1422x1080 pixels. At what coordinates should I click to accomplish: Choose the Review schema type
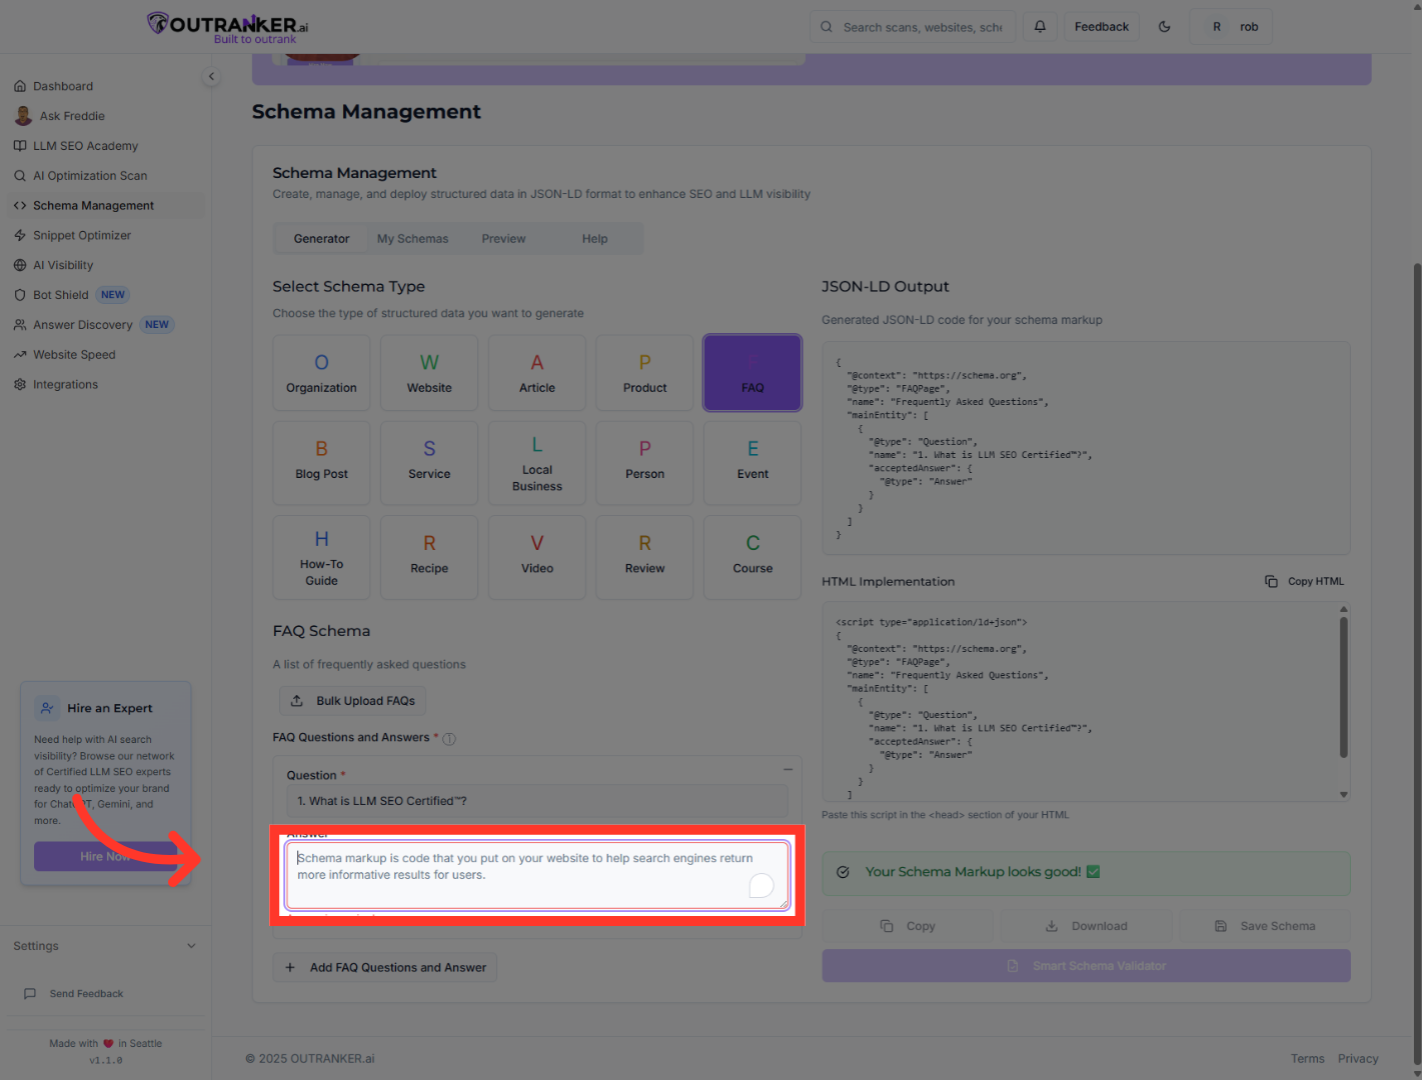645,558
